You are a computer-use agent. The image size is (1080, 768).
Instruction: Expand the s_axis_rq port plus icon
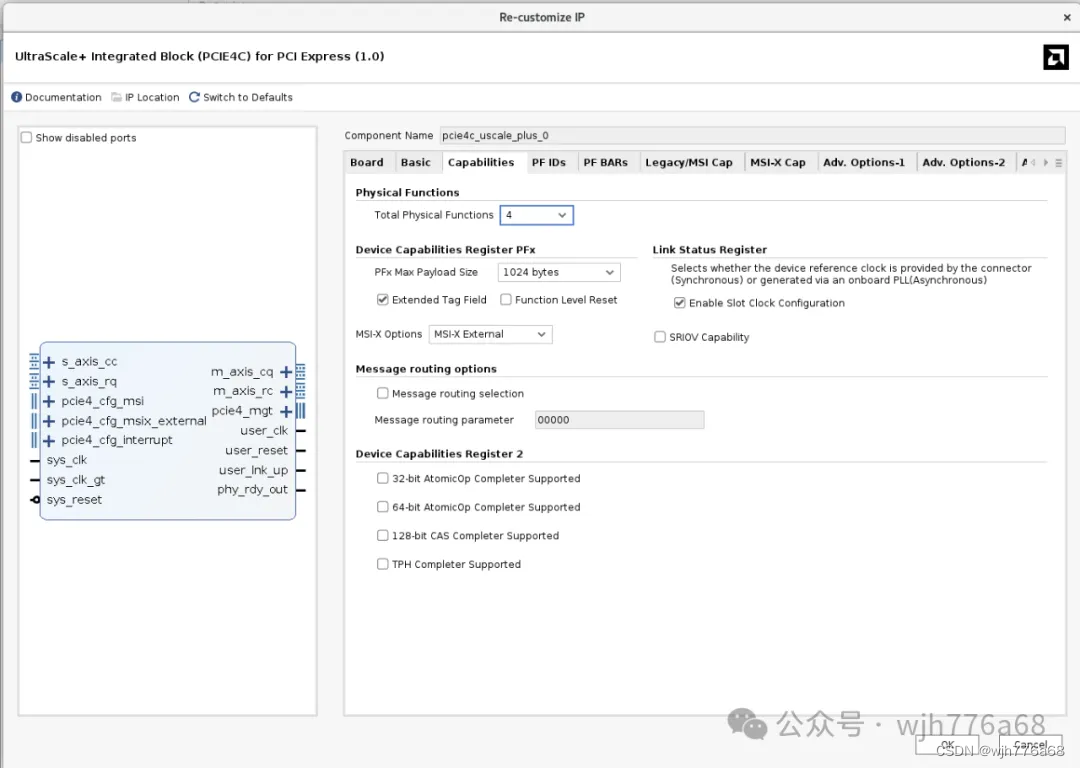(x=49, y=382)
